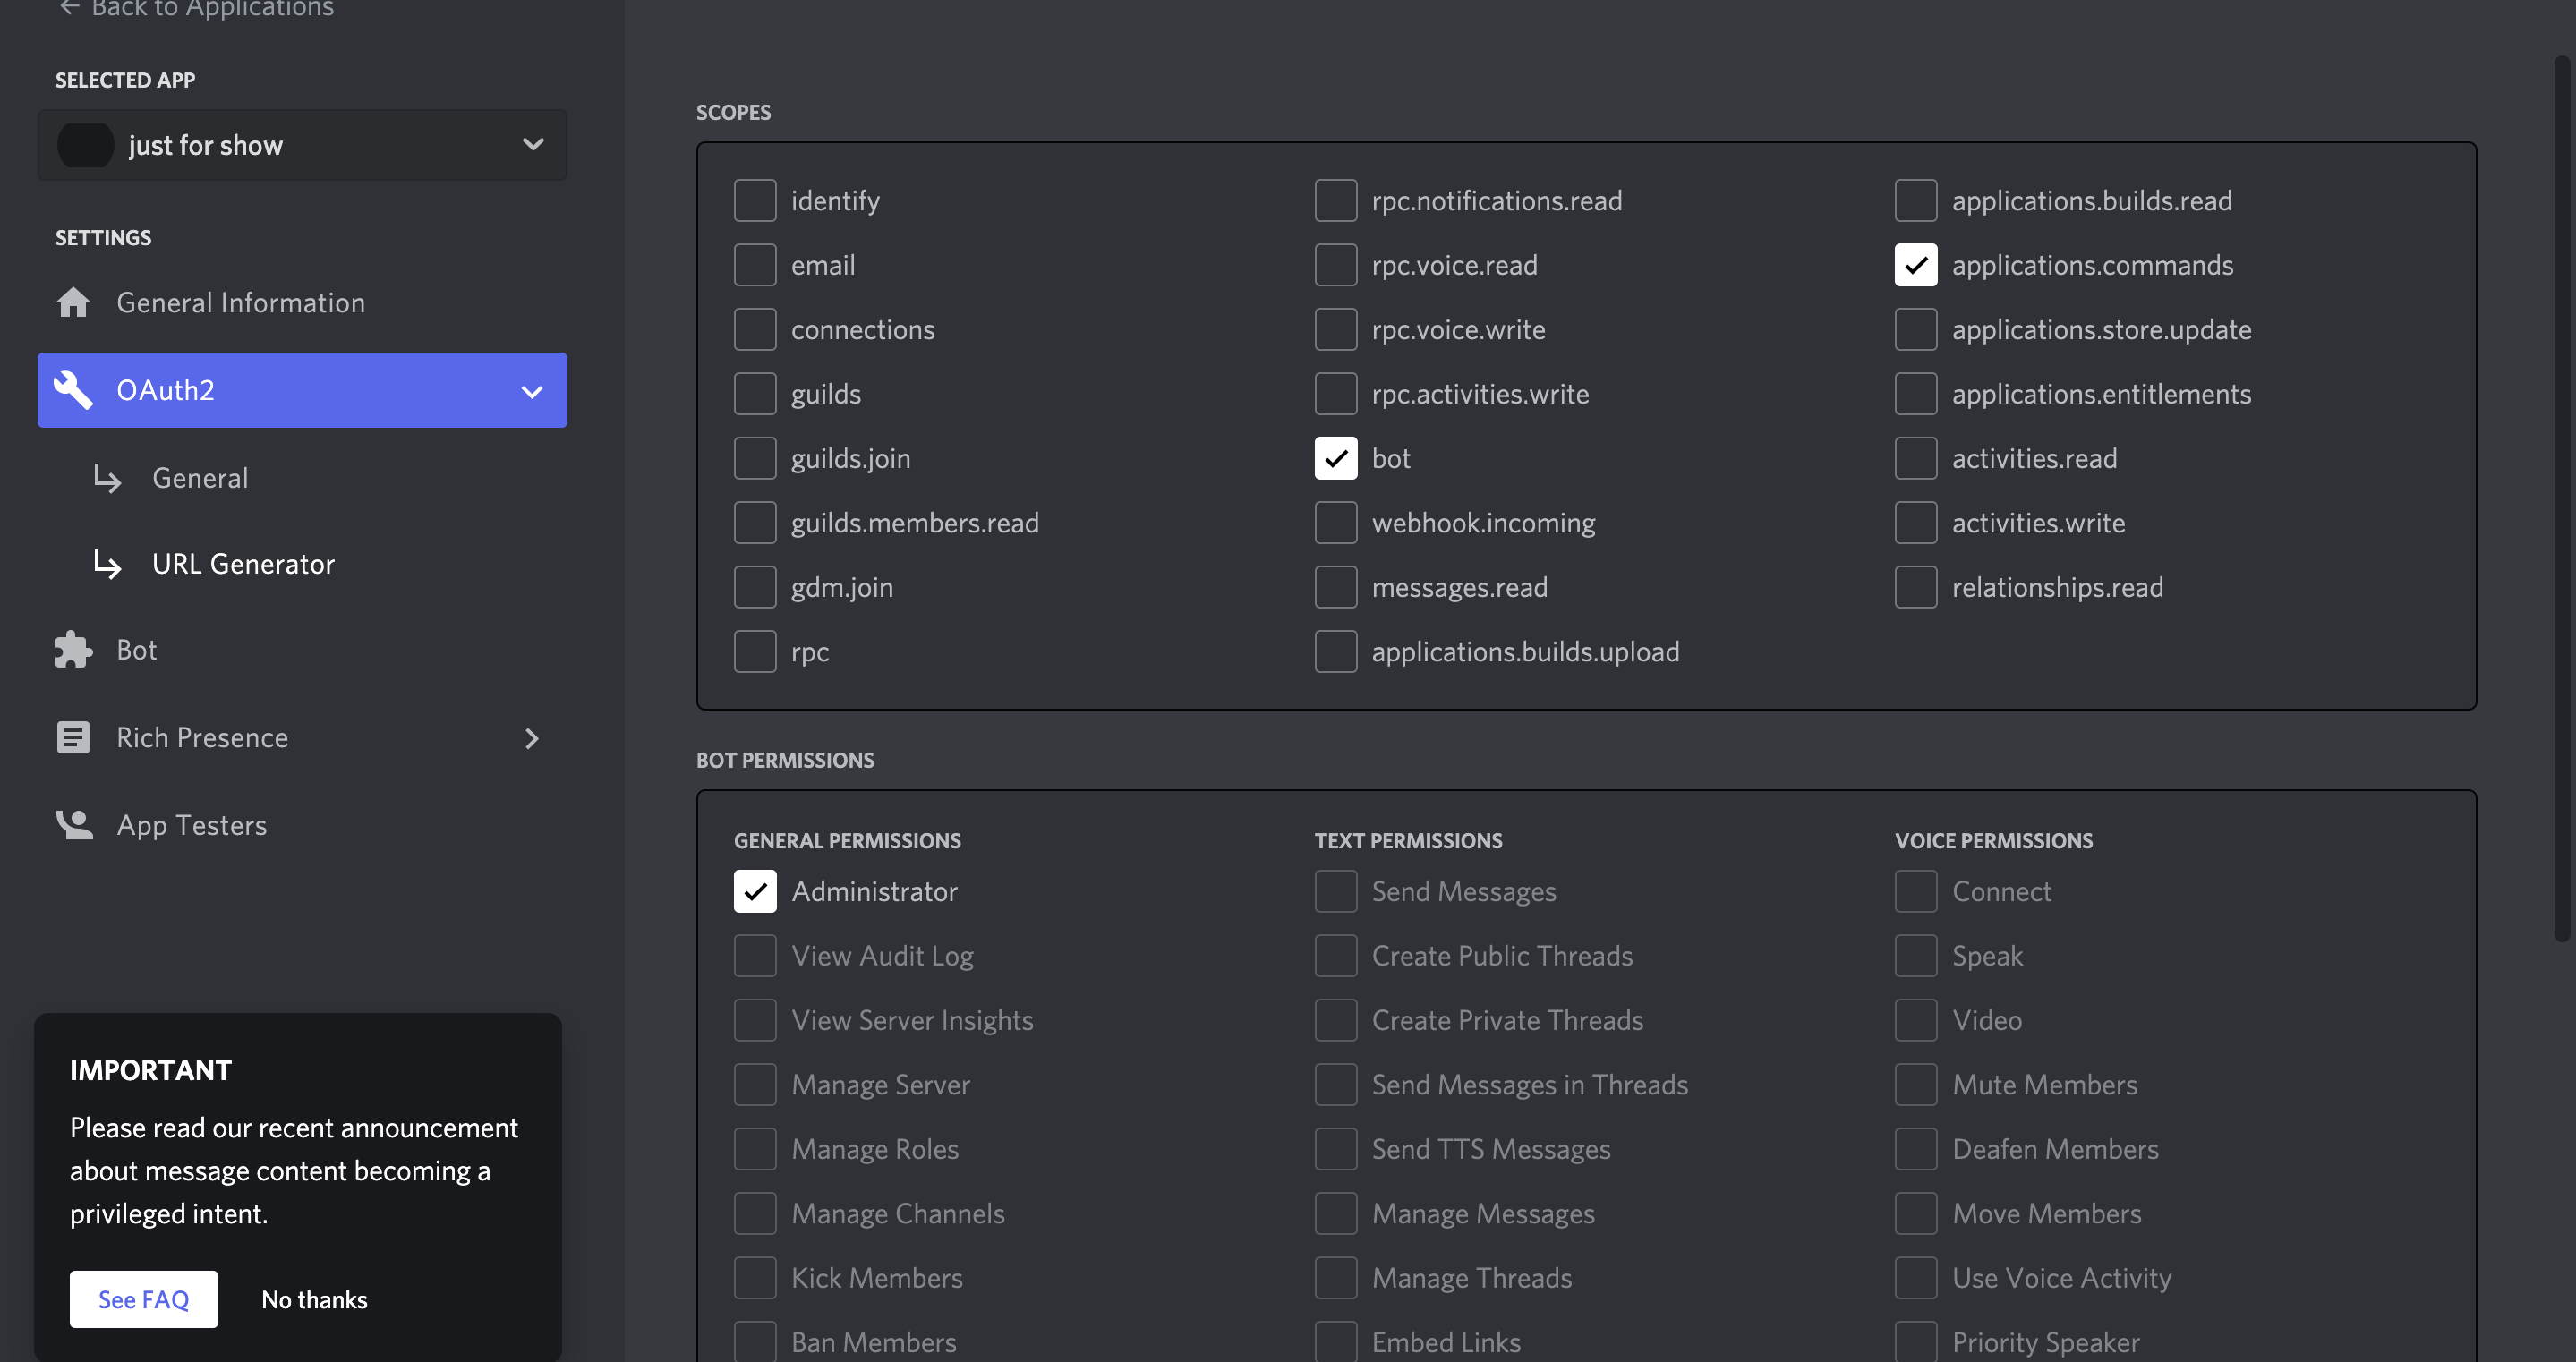Click the back arrow to Applications
Screen dimensions: 2576x1362
pyautogui.click(x=69, y=8)
